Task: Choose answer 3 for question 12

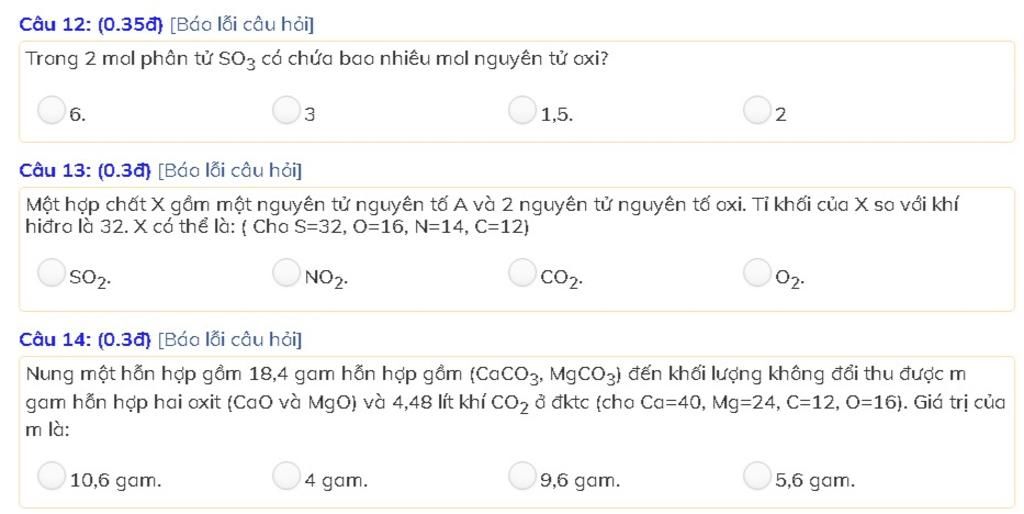Action: (286, 110)
